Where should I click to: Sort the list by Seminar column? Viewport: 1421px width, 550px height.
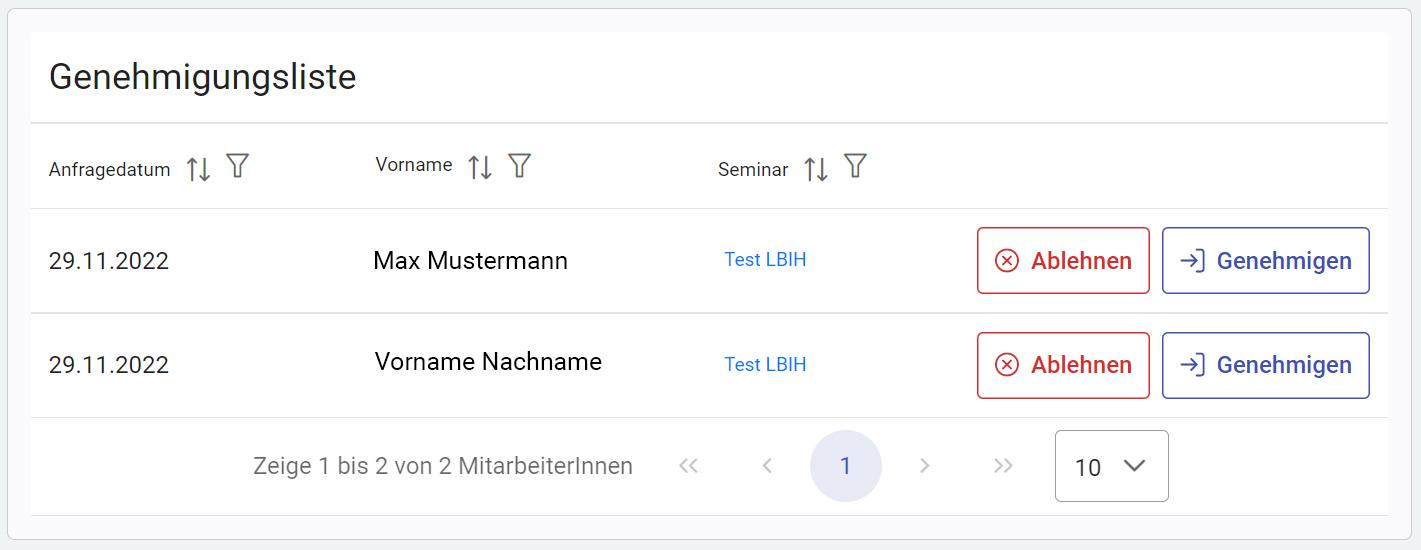coord(816,169)
